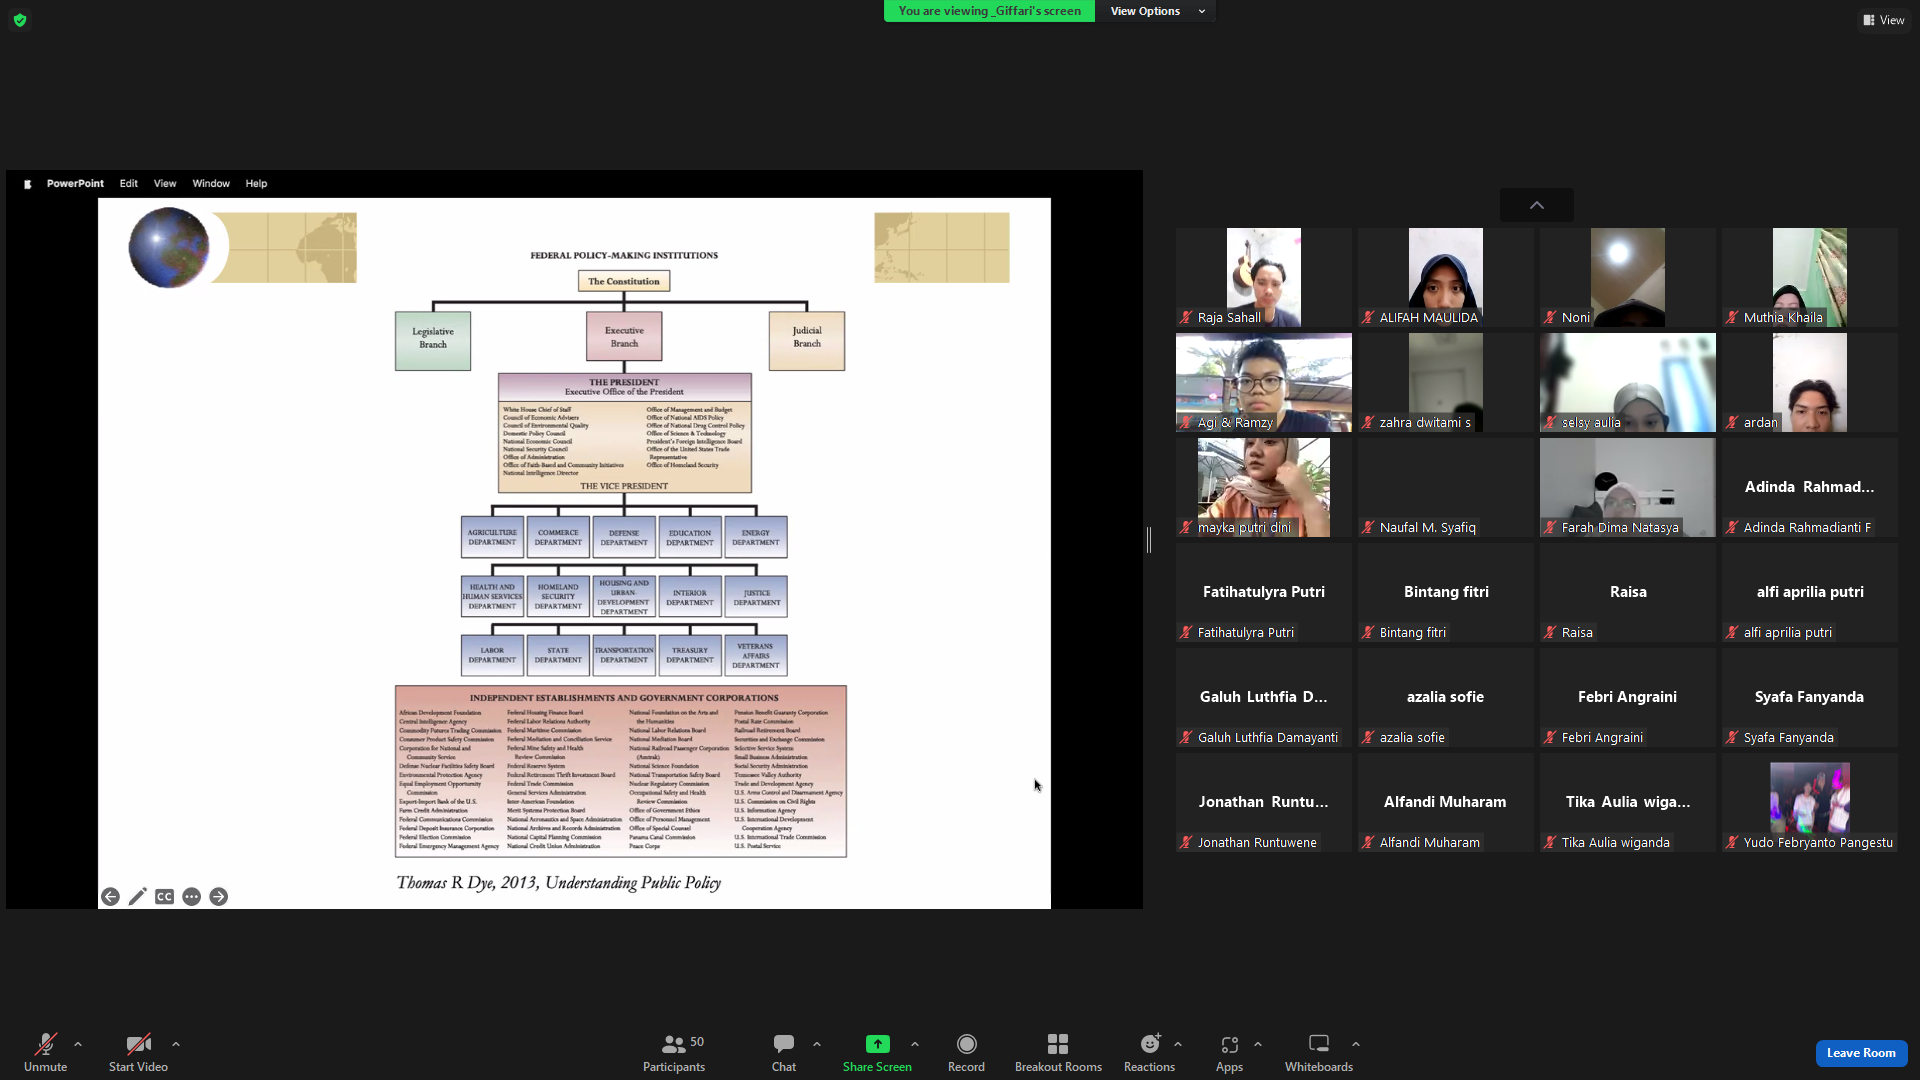Viewport: 1920px width, 1080px height.
Task: Expand reactions options arrow
Action: (x=1178, y=1044)
